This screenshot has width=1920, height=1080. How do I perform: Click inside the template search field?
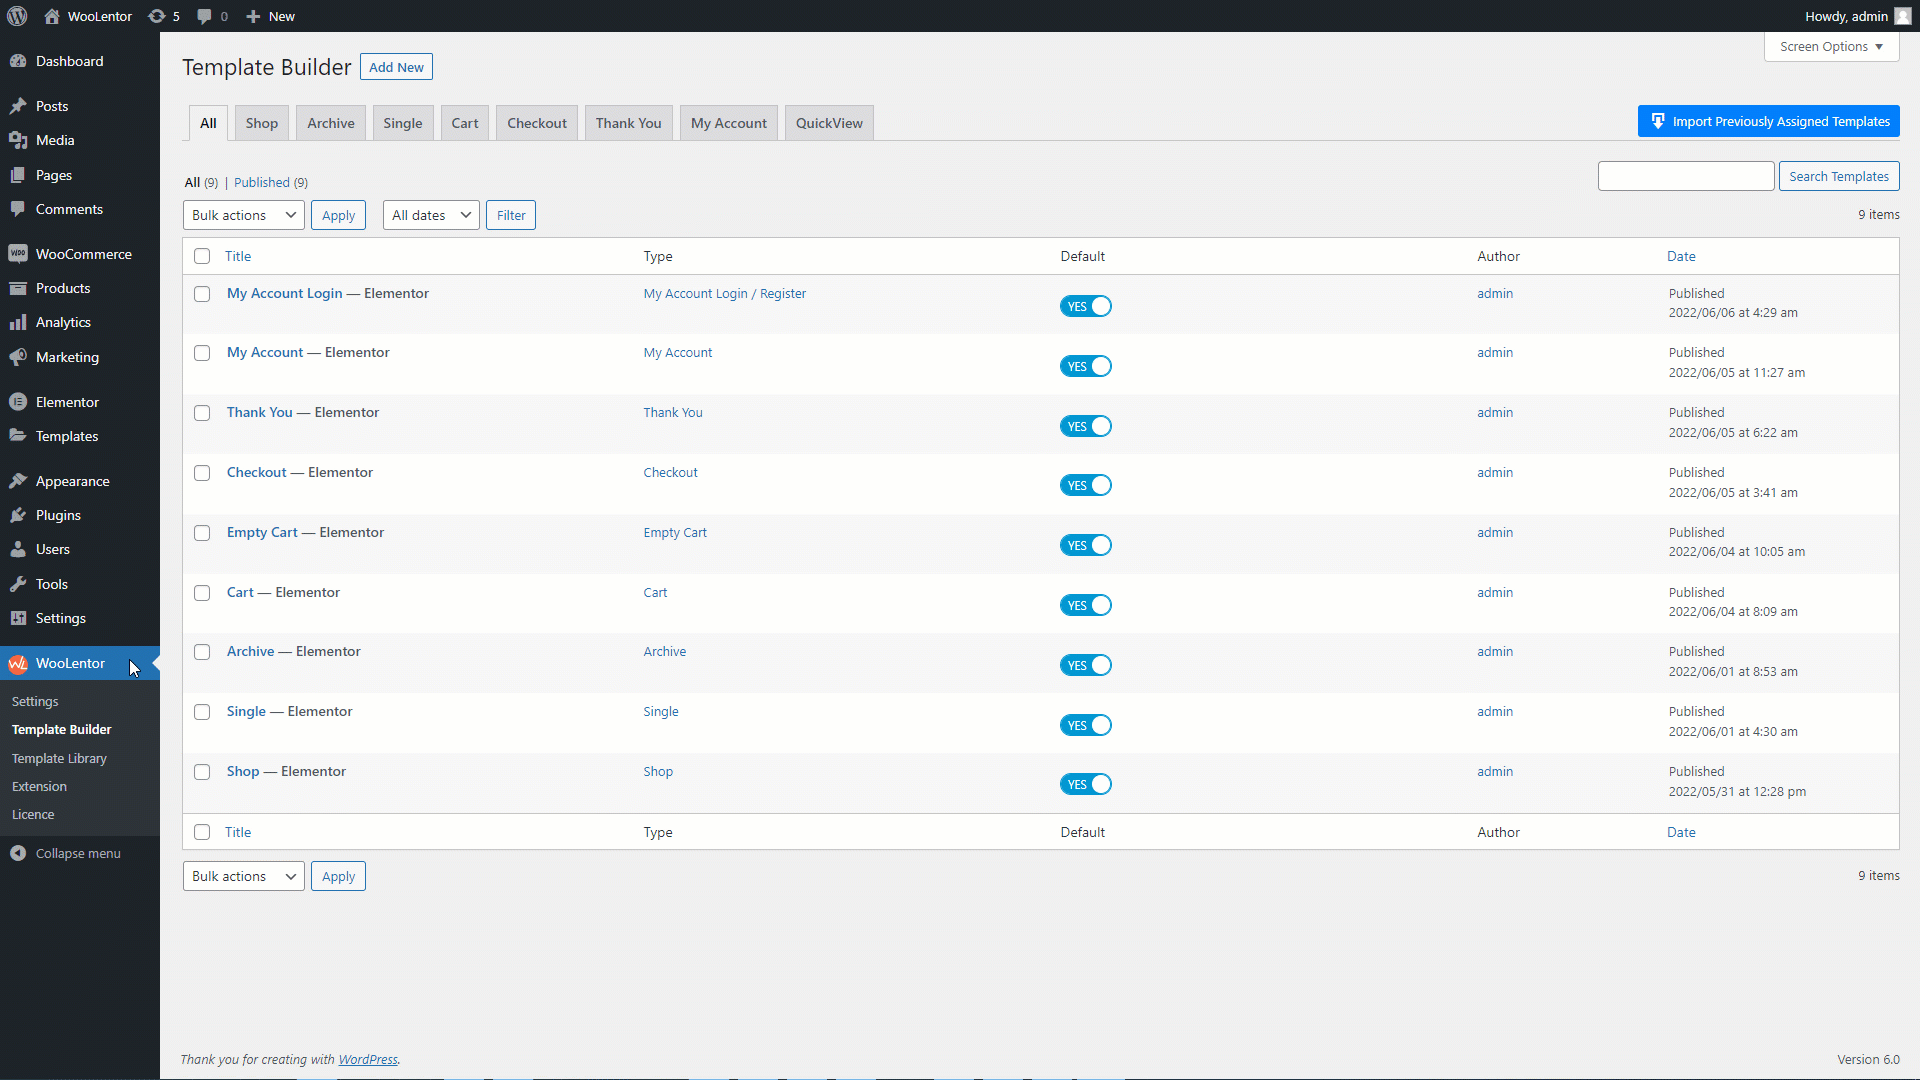coord(1686,175)
